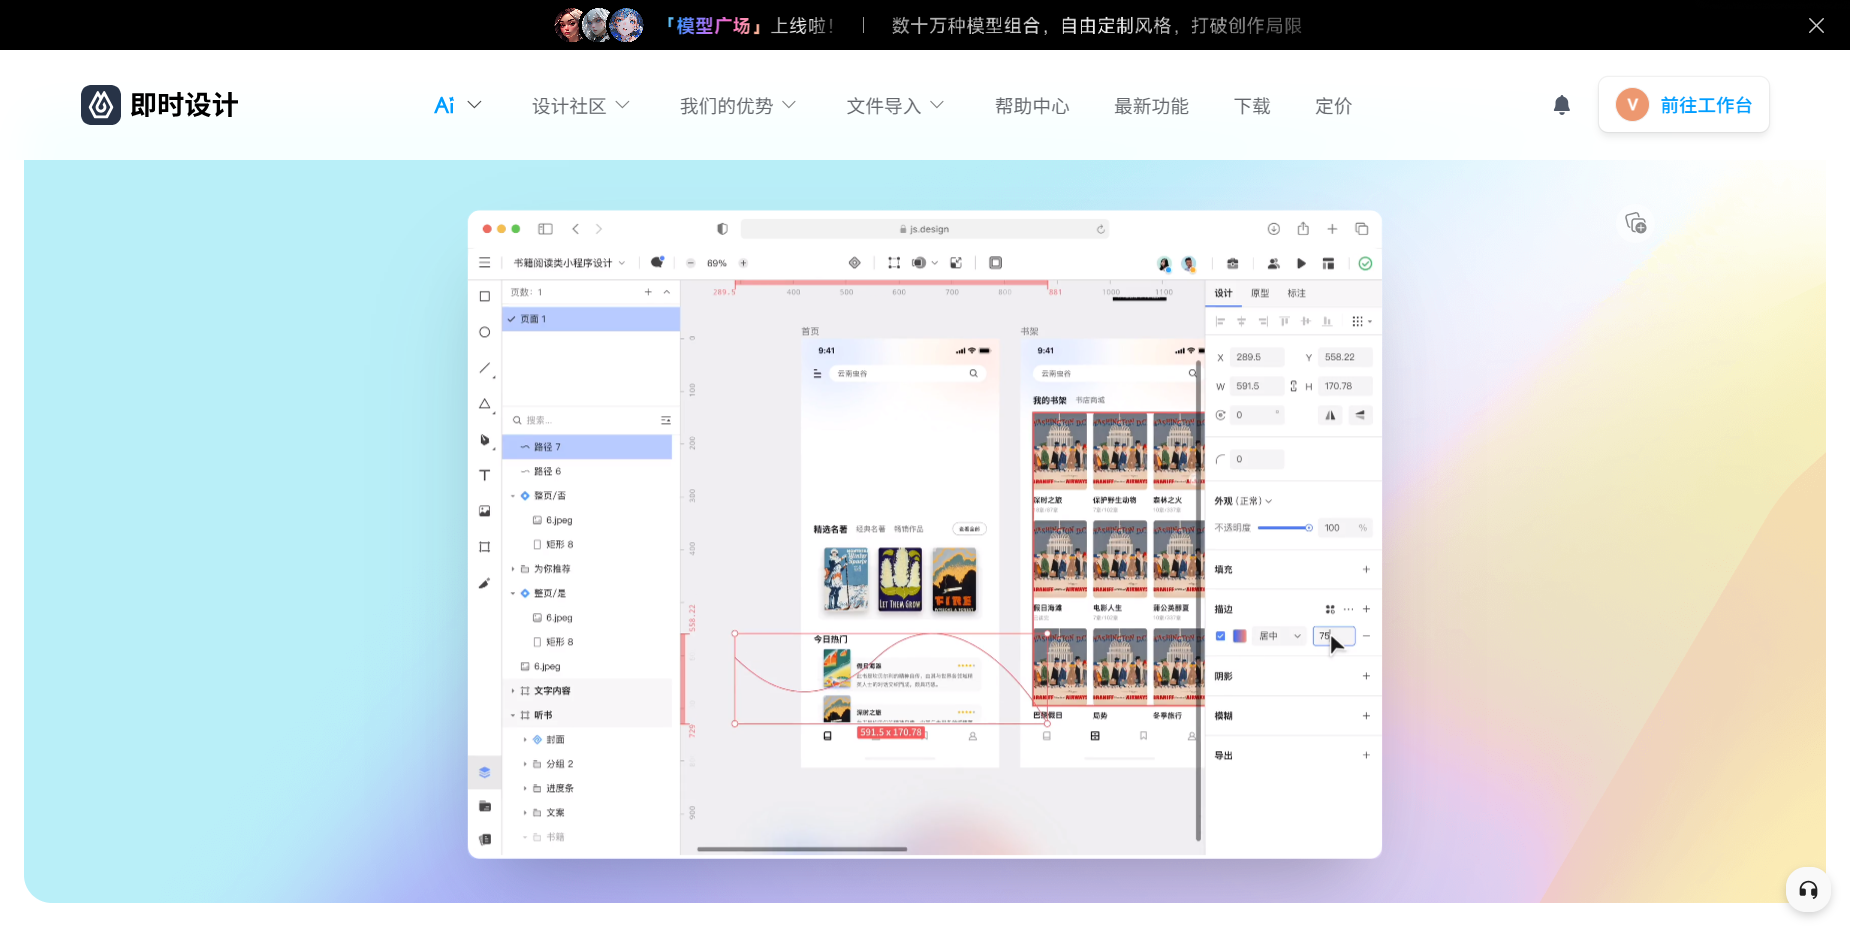Open the stroke position dropdown 居中

pyautogui.click(x=1279, y=636)
